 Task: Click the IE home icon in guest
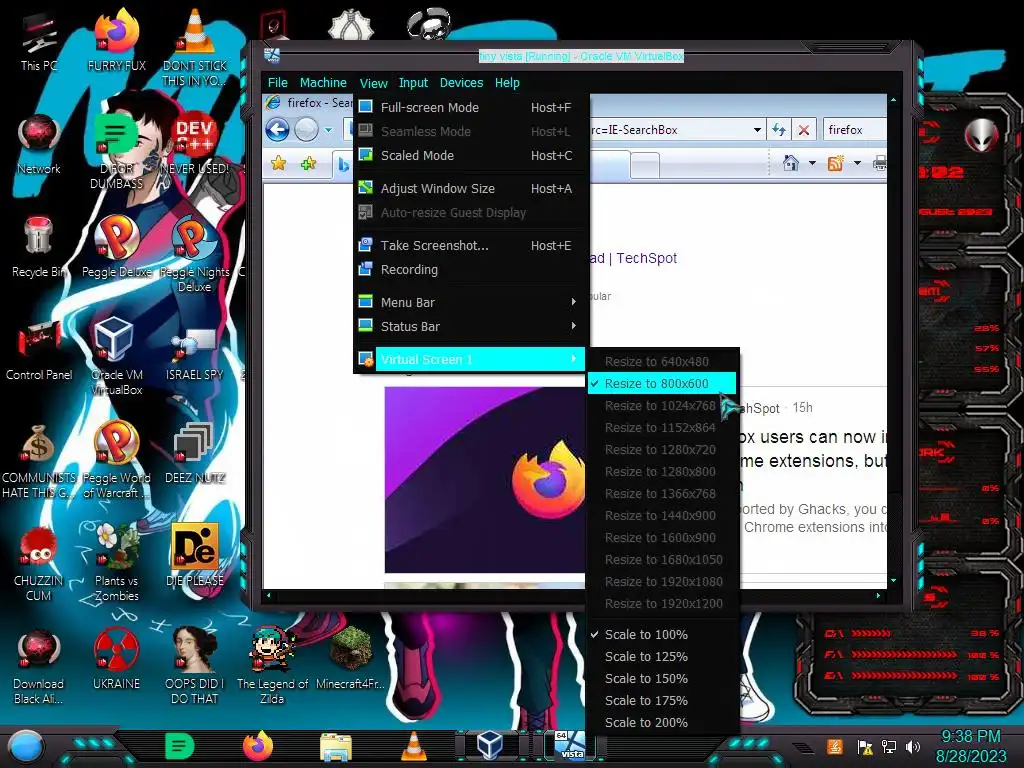791,163
